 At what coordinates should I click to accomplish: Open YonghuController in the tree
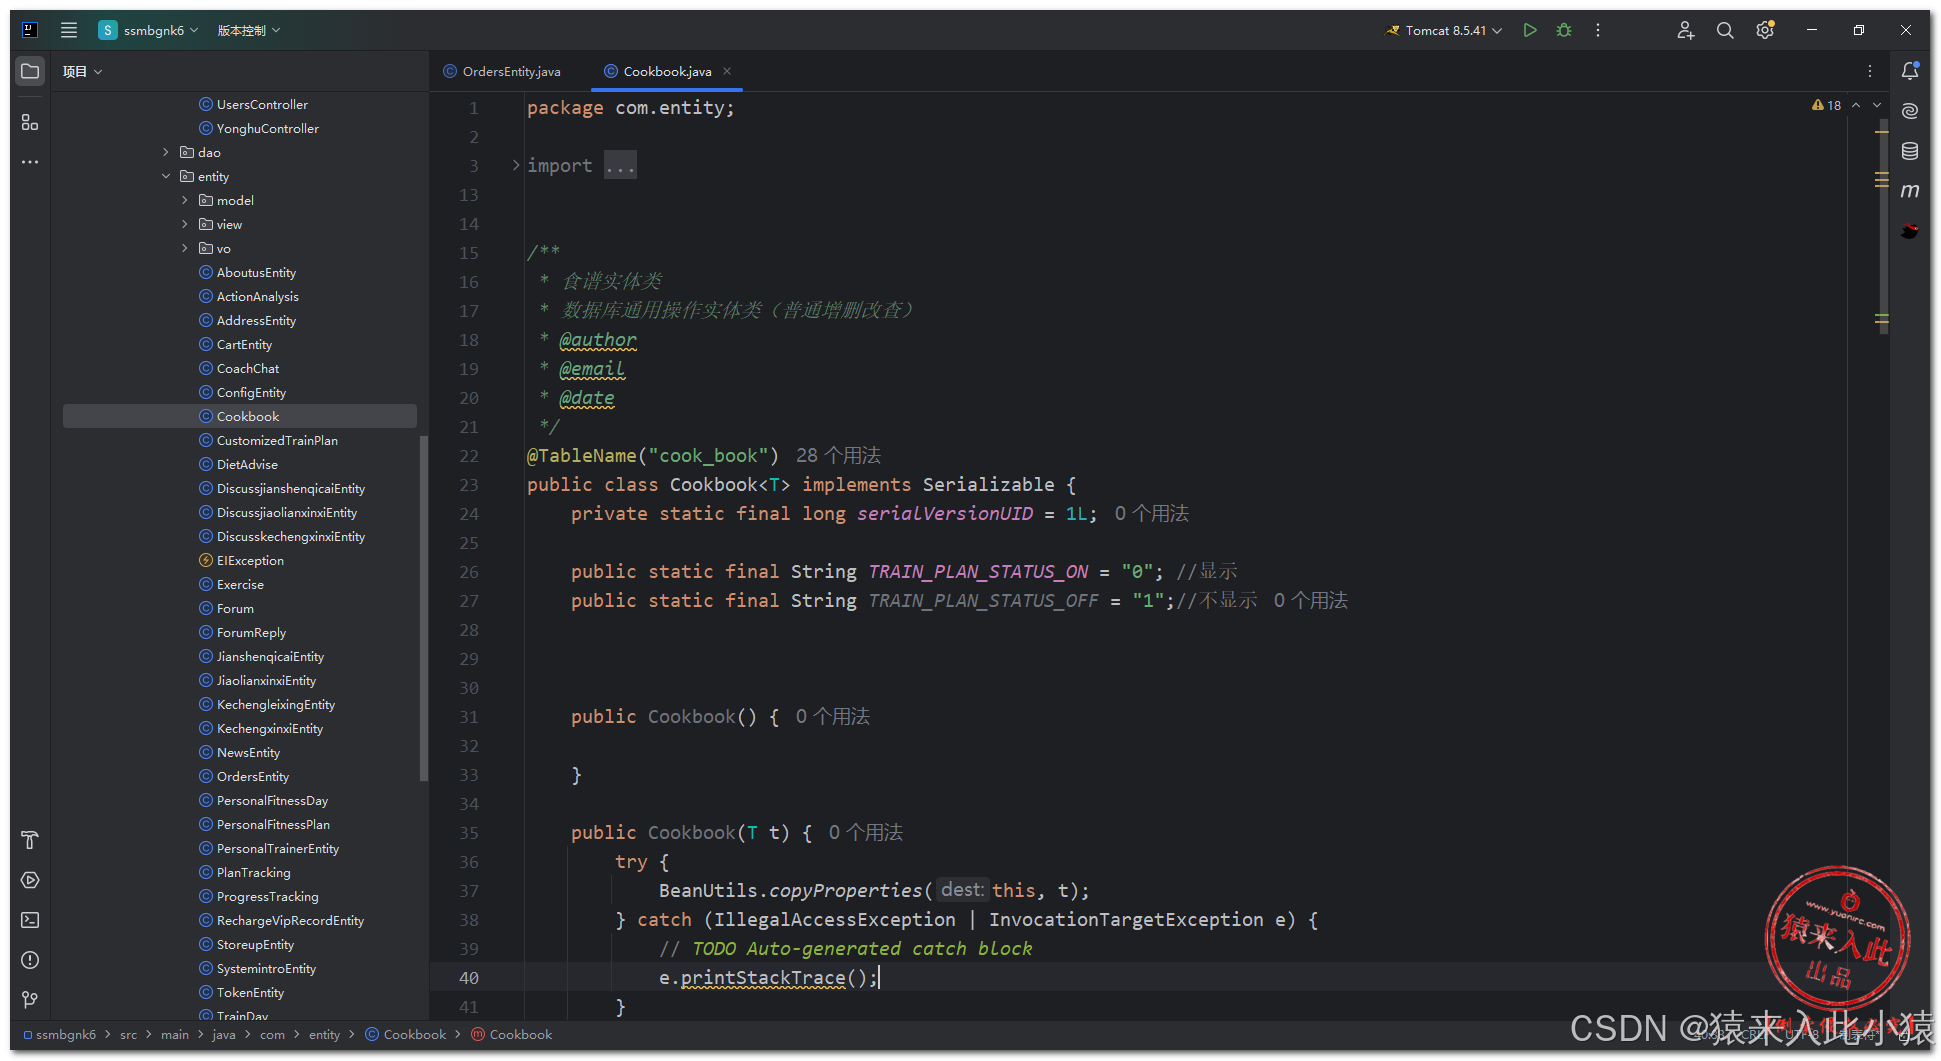pos(267,128)
